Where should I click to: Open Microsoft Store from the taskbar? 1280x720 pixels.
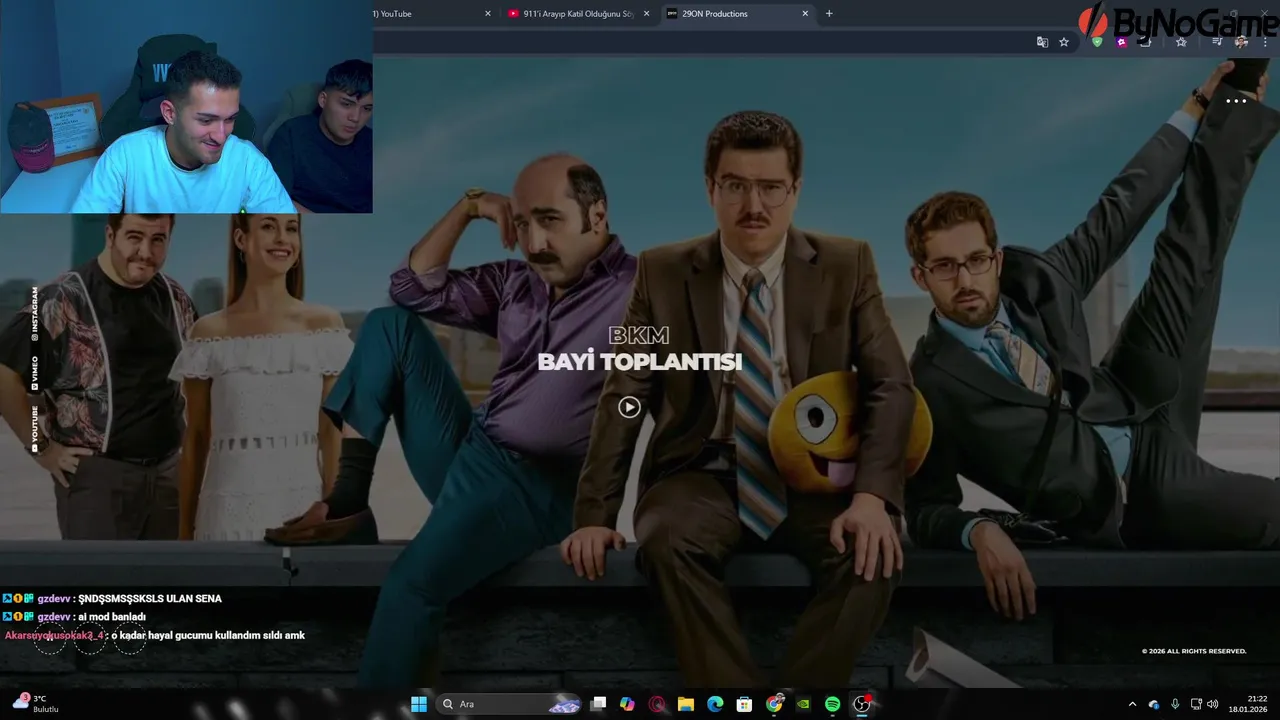pyautogui.click(x=744, y=704)
